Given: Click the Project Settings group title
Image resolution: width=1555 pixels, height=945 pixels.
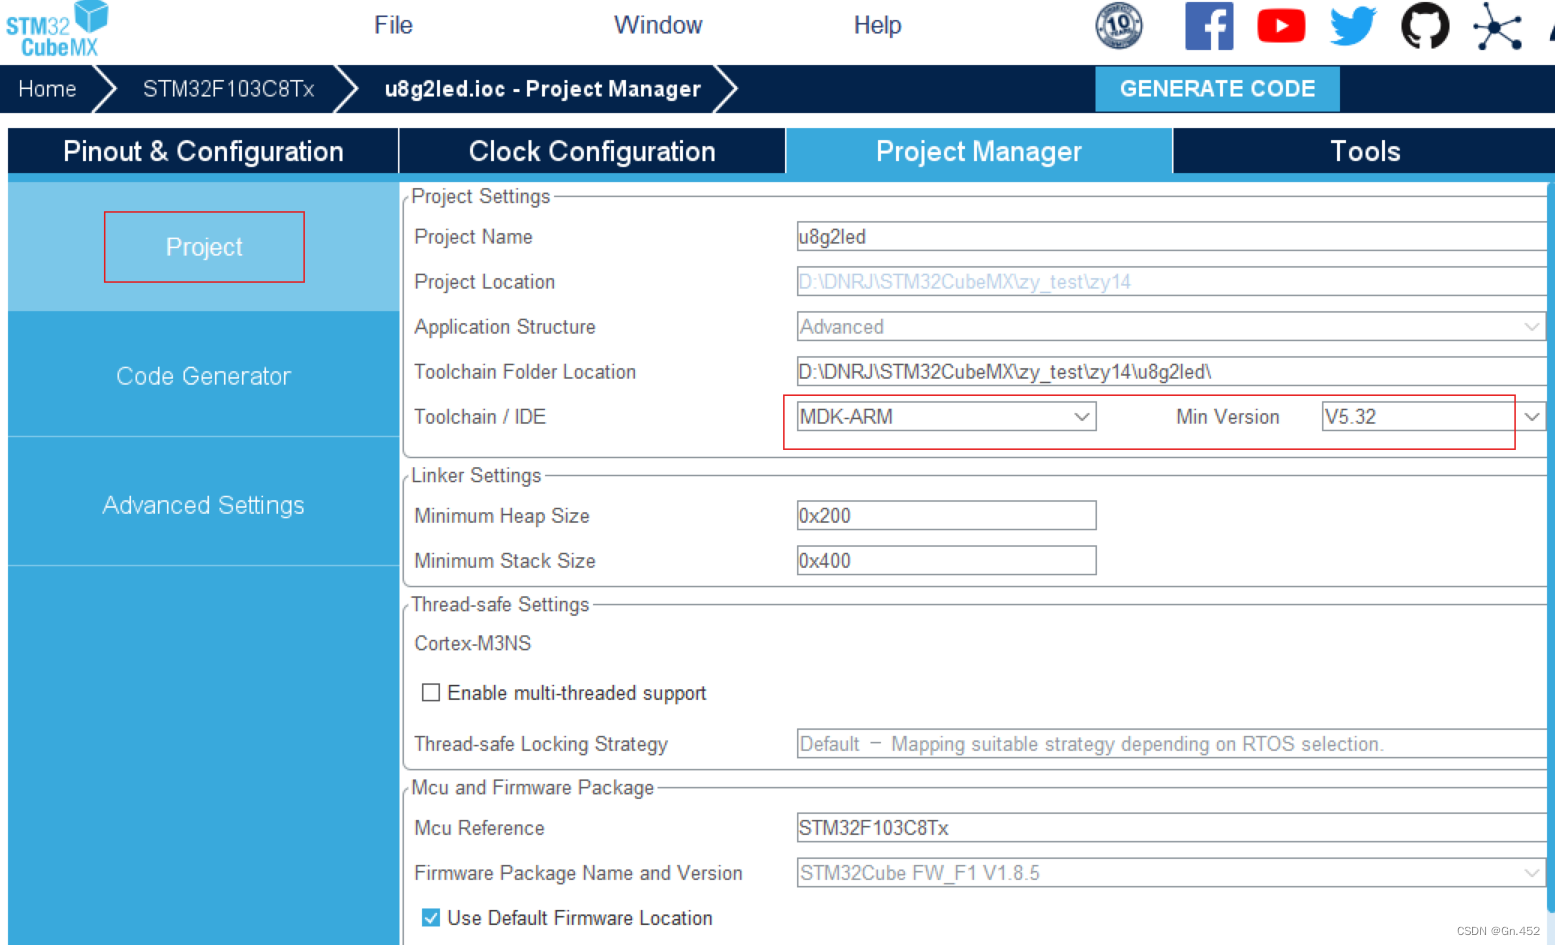Looking at the screenshot, I should pos(481,196).
